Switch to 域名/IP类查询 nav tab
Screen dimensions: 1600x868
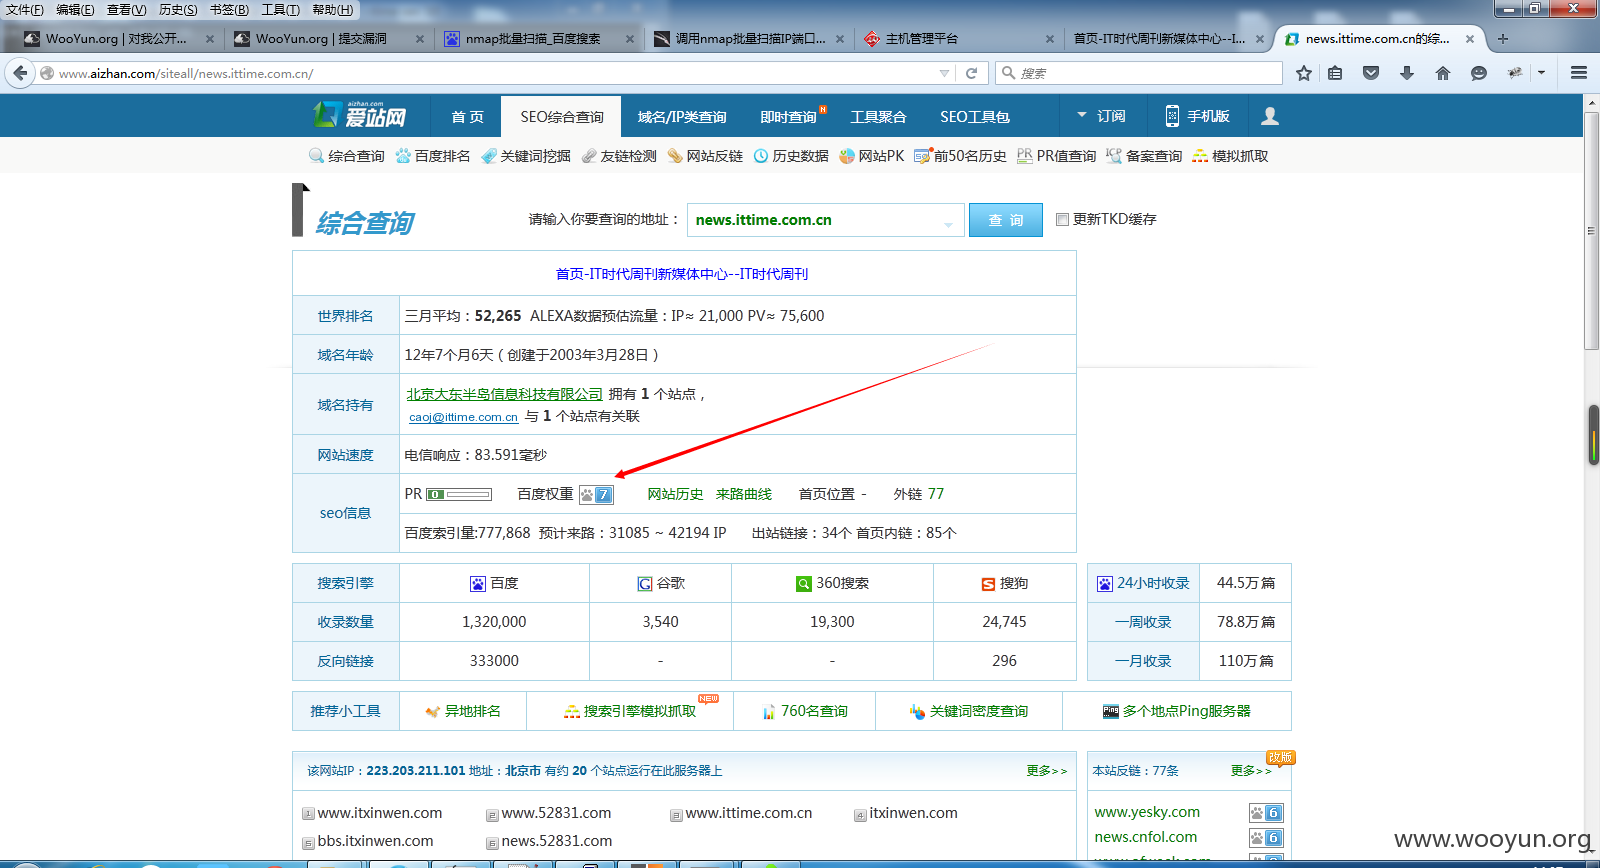[682, 116]
